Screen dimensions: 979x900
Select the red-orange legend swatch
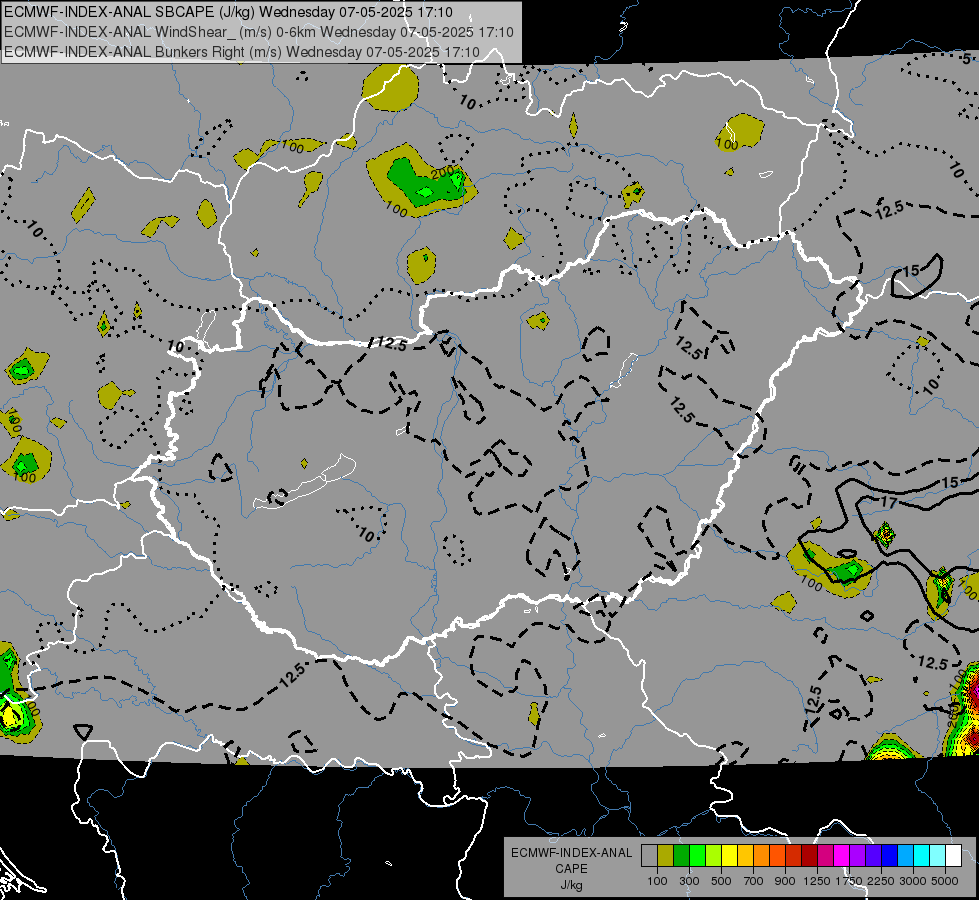click(x=777, y=856)
